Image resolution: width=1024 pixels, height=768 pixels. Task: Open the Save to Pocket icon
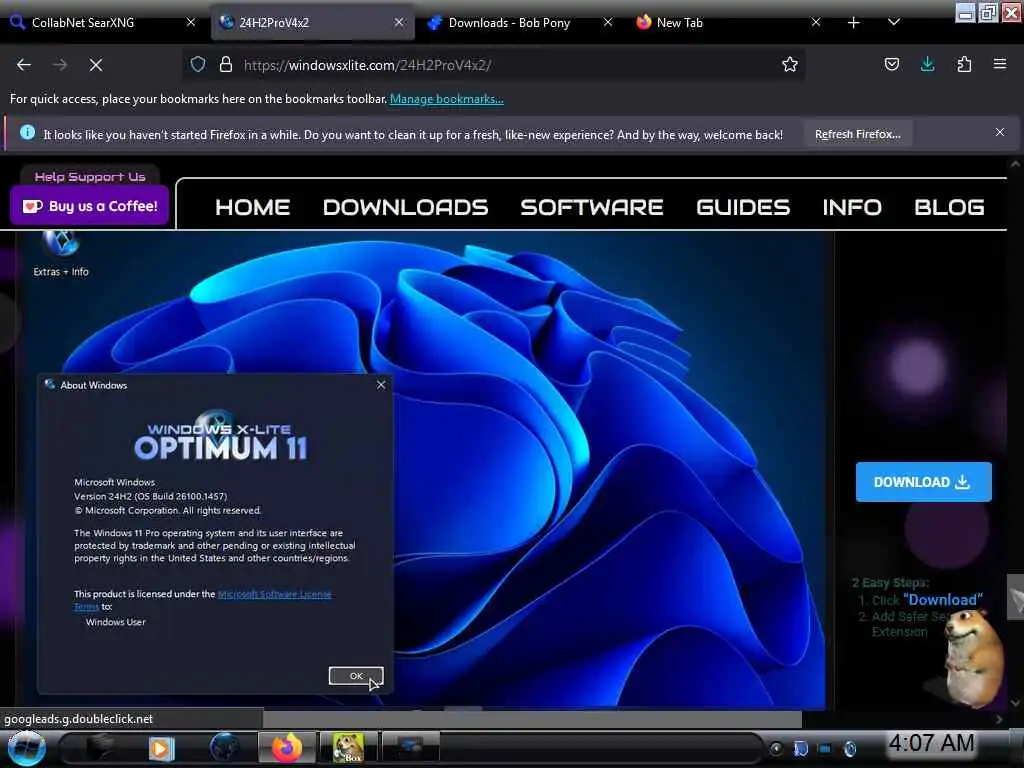891,64
